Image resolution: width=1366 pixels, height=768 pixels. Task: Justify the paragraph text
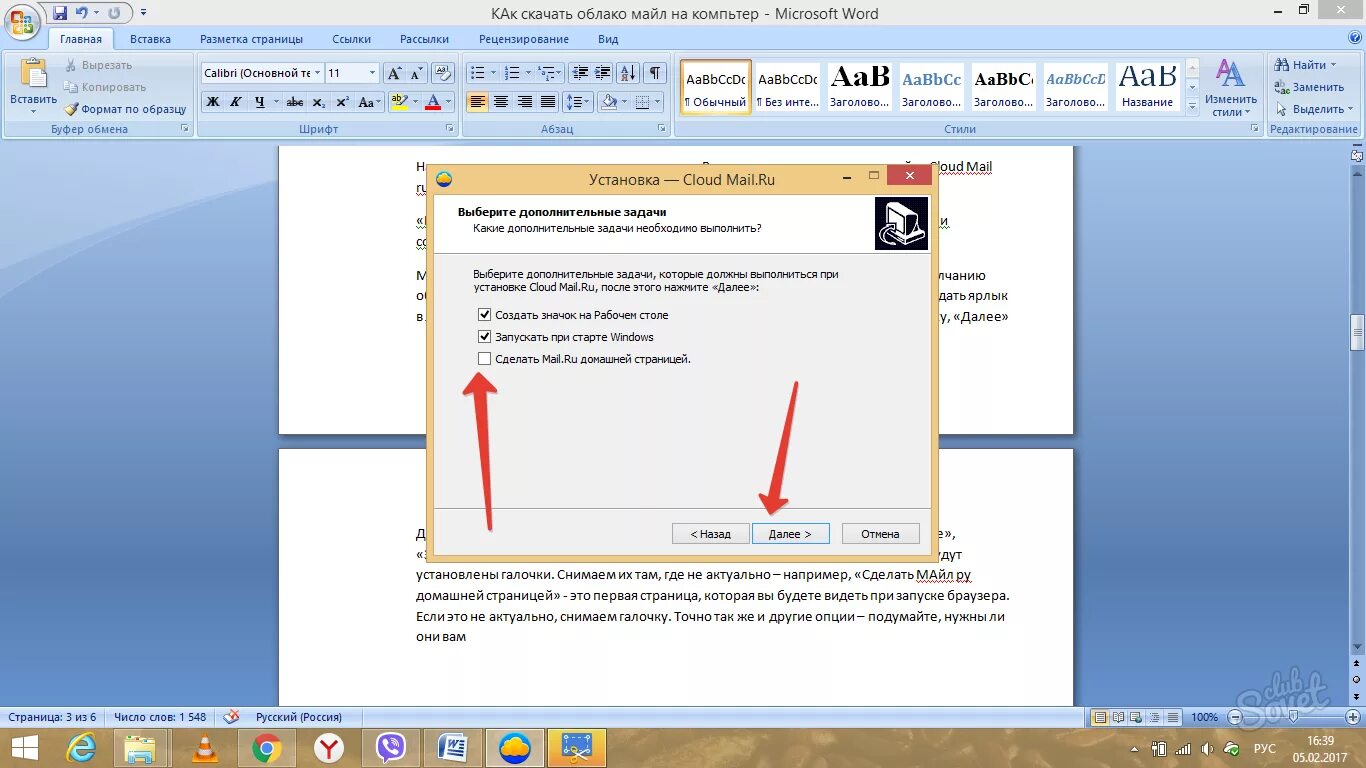548,102
